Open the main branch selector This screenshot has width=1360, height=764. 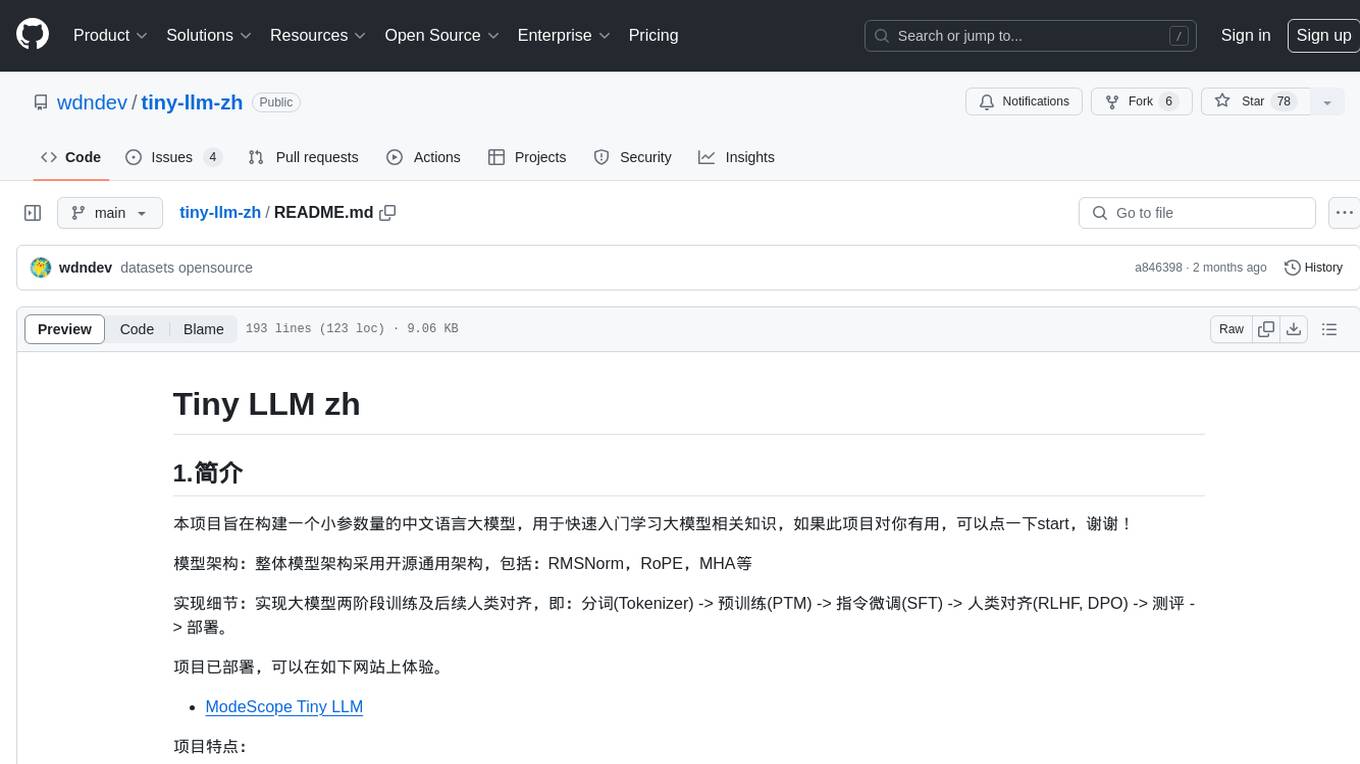(x=110, y=213)
